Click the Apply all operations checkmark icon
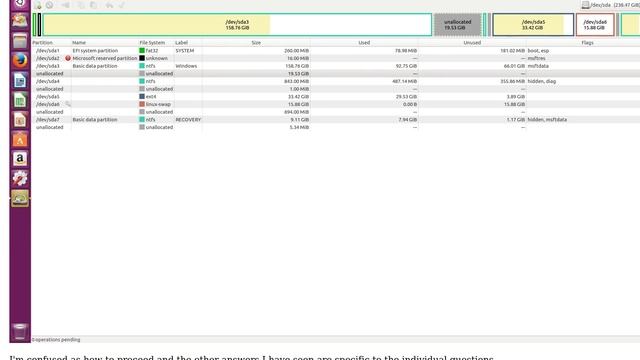 121,5
